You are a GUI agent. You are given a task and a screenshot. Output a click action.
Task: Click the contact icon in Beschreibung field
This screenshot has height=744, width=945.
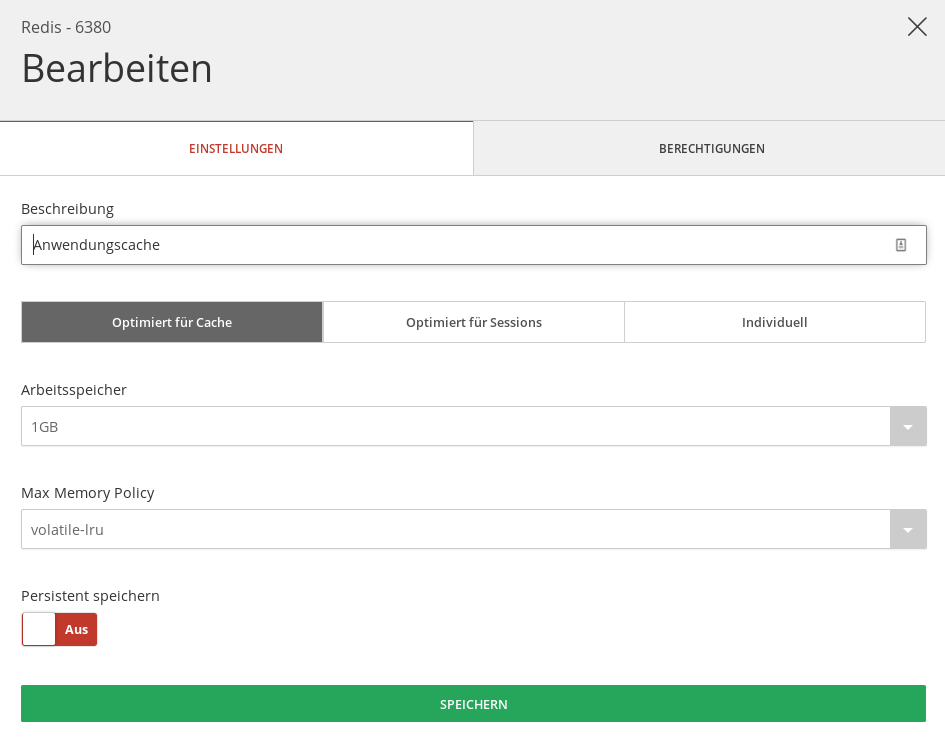[x=900, y=245]
